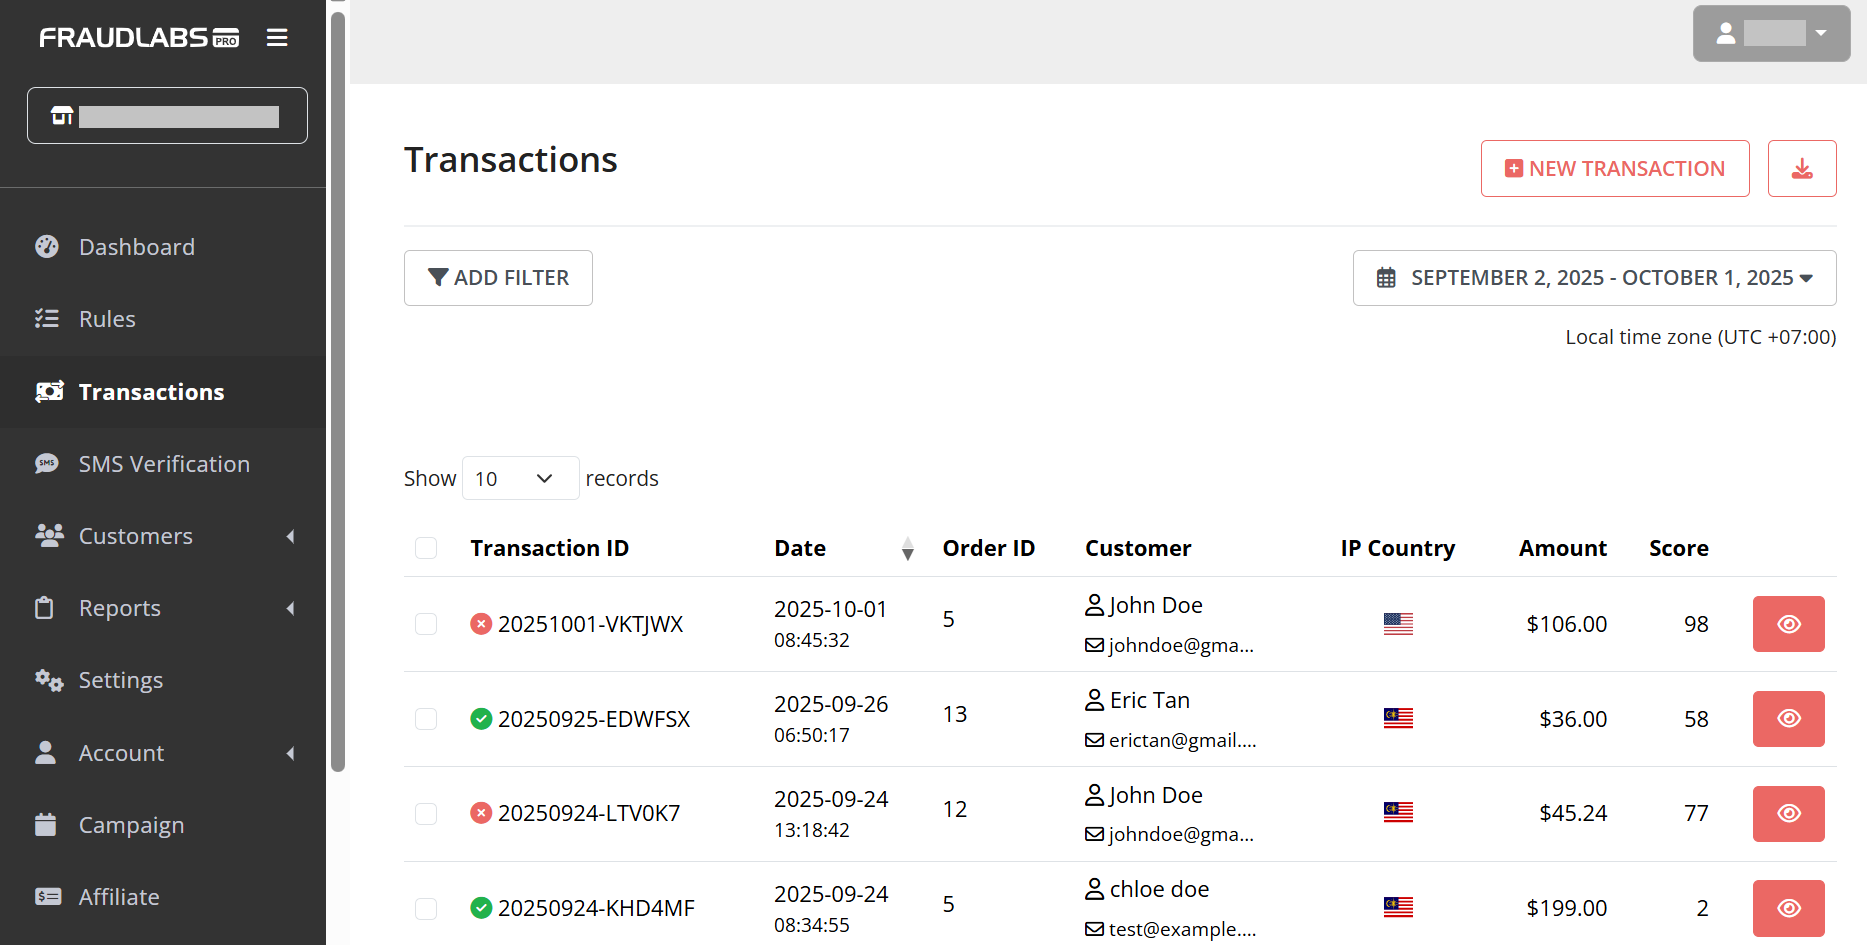Click the hamburger menu icon
Screen dimensions: 1867x945
coord(277,38)
